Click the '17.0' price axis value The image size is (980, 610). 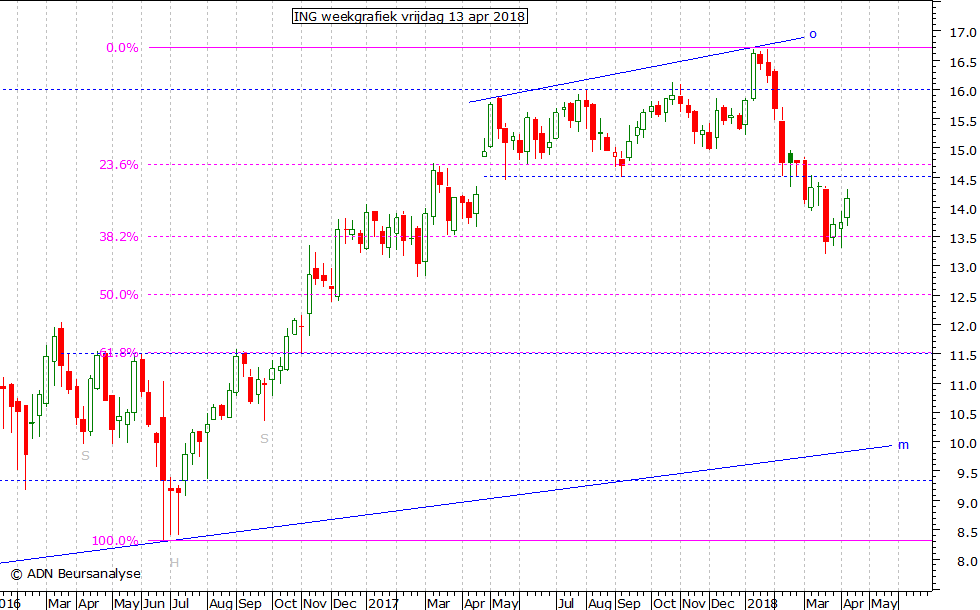[x=963, y=32]
